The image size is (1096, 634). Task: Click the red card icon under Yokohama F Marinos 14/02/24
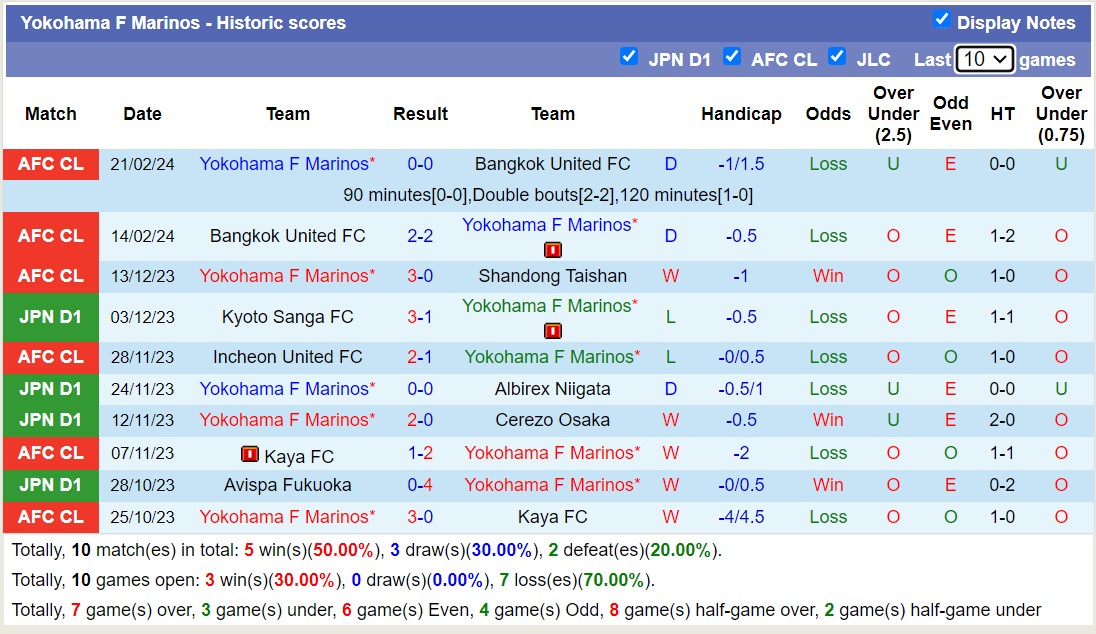pos(553,250)
